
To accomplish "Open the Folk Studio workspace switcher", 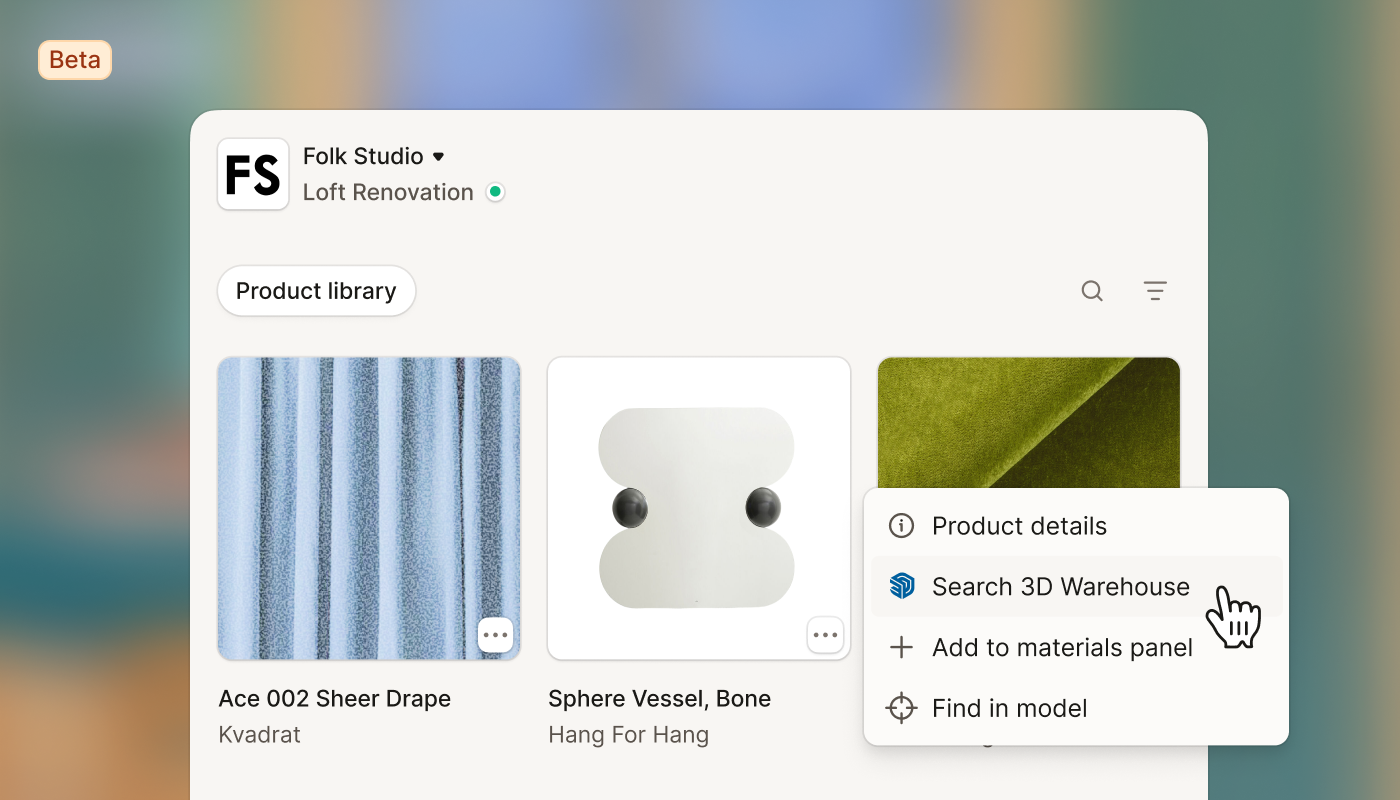I will pos(374,157).
